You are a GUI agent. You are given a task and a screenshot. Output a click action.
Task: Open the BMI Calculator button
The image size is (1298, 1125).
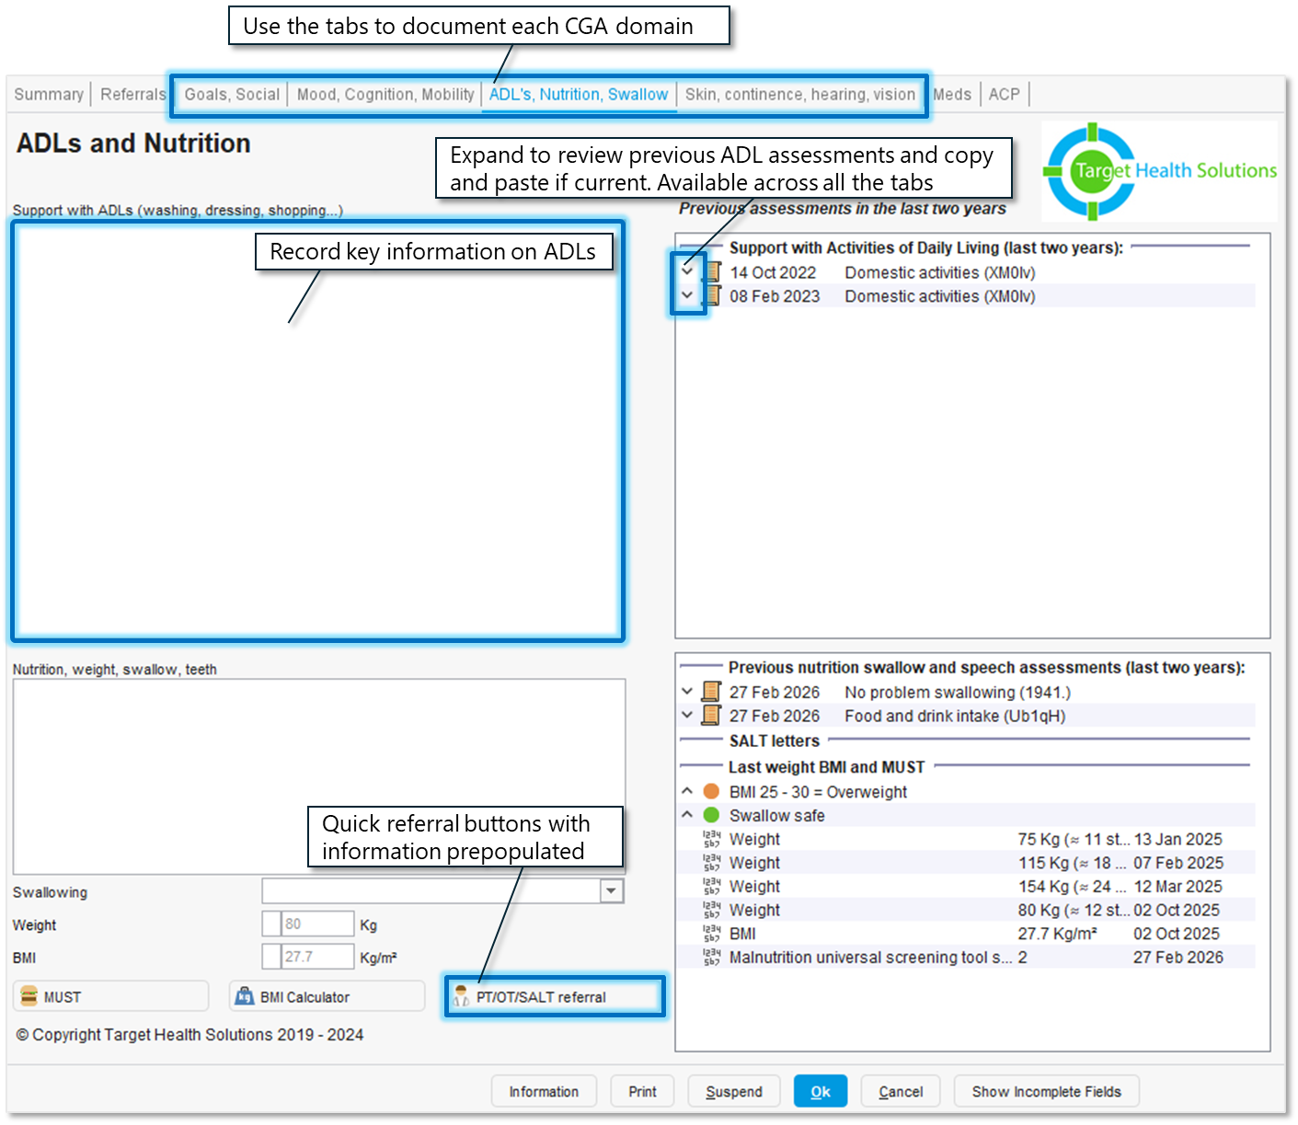coord(327,996)
